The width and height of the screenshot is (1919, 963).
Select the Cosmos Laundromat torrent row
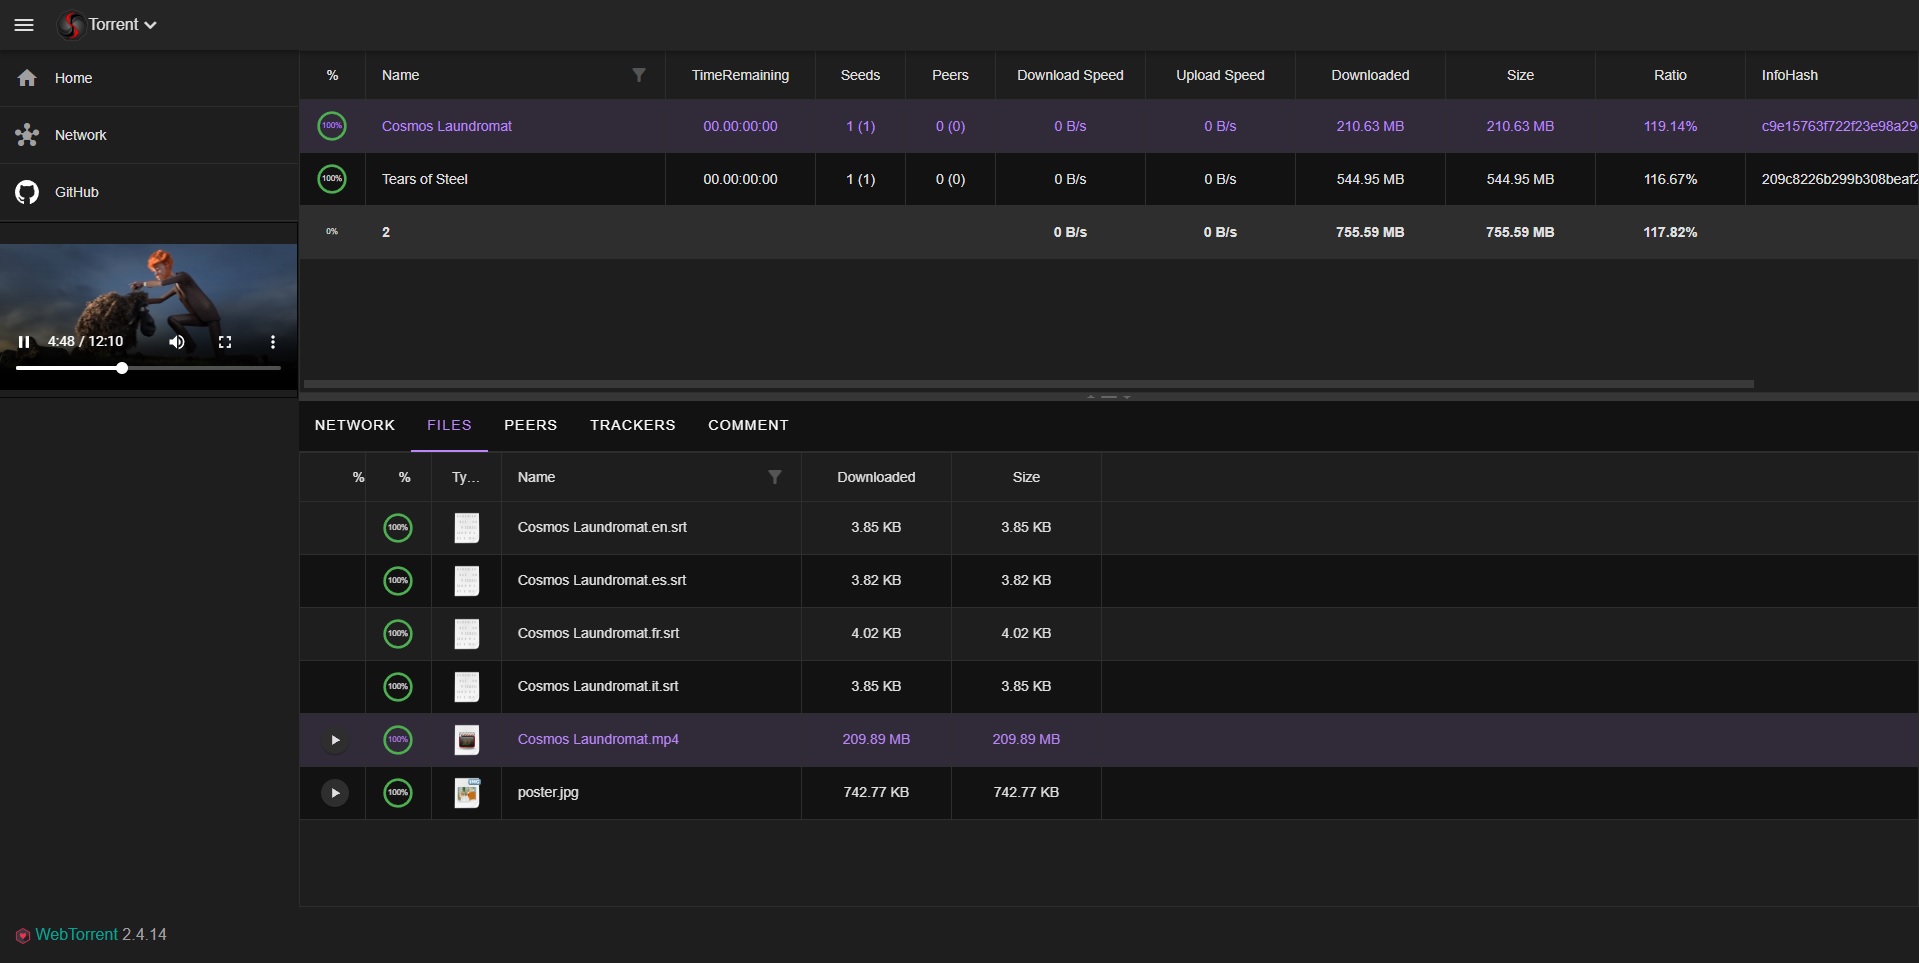coord(1109,126)
